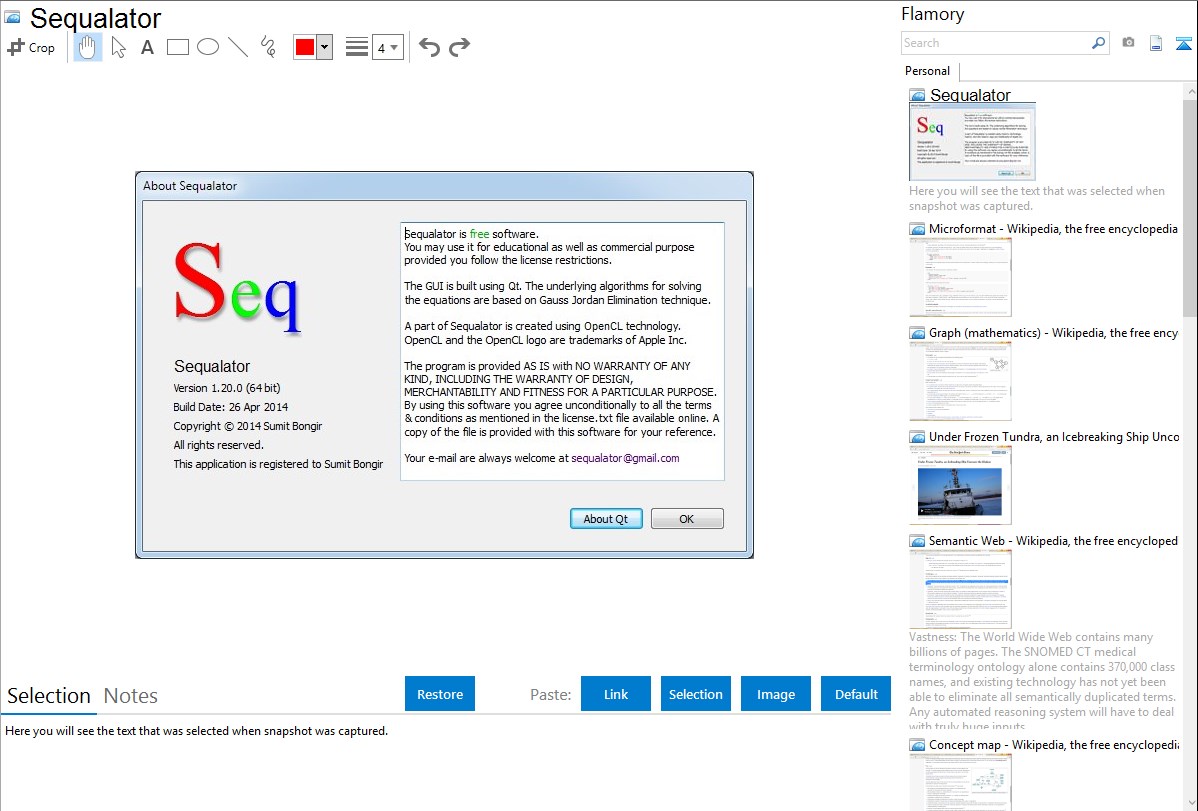Screen dimensions: 1198x811
Task: Open the Concept map snapshot thumbnail
Action: point(960,782)
